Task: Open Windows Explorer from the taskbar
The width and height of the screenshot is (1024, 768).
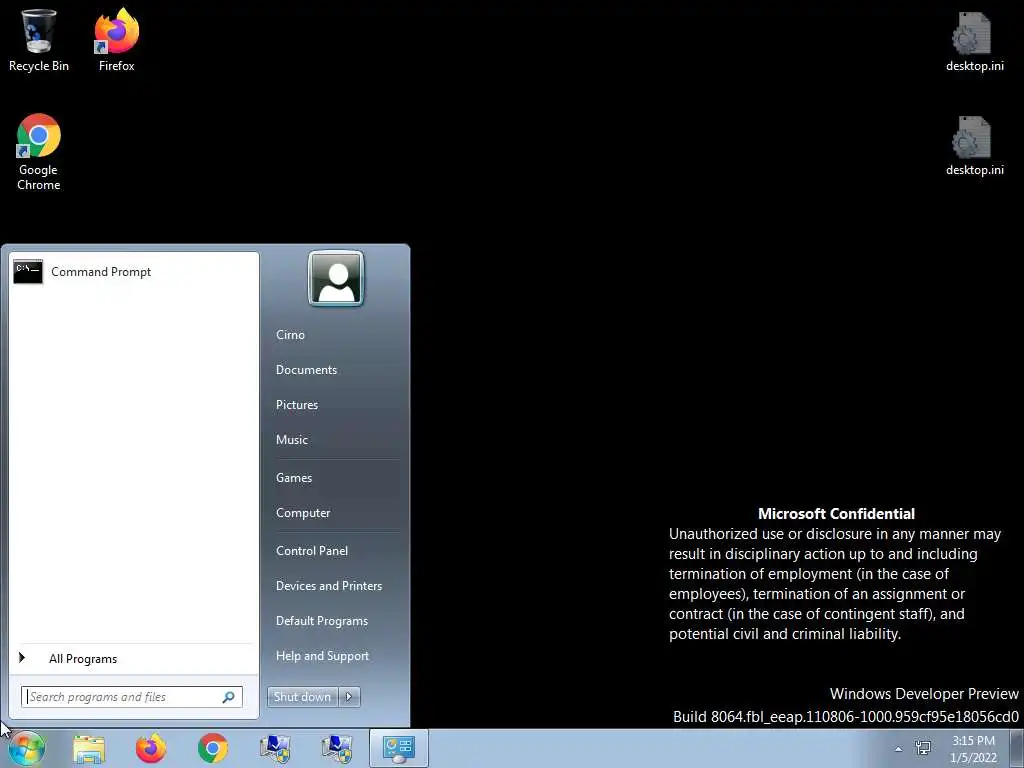Action: 89,748
